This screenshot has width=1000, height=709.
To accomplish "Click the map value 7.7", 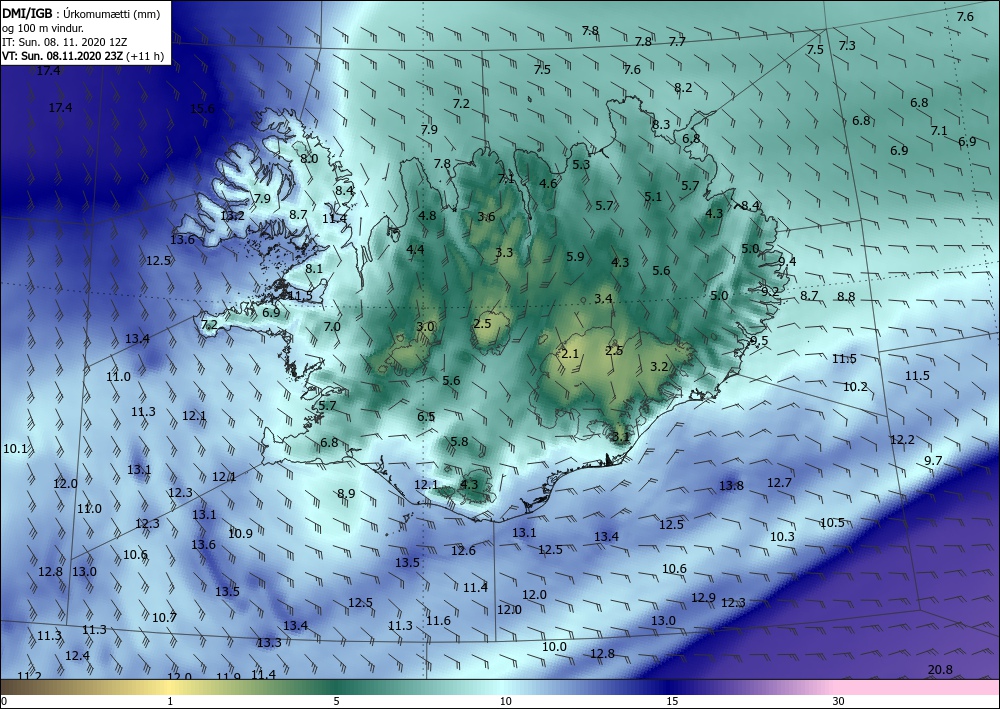I will [677, 41].
